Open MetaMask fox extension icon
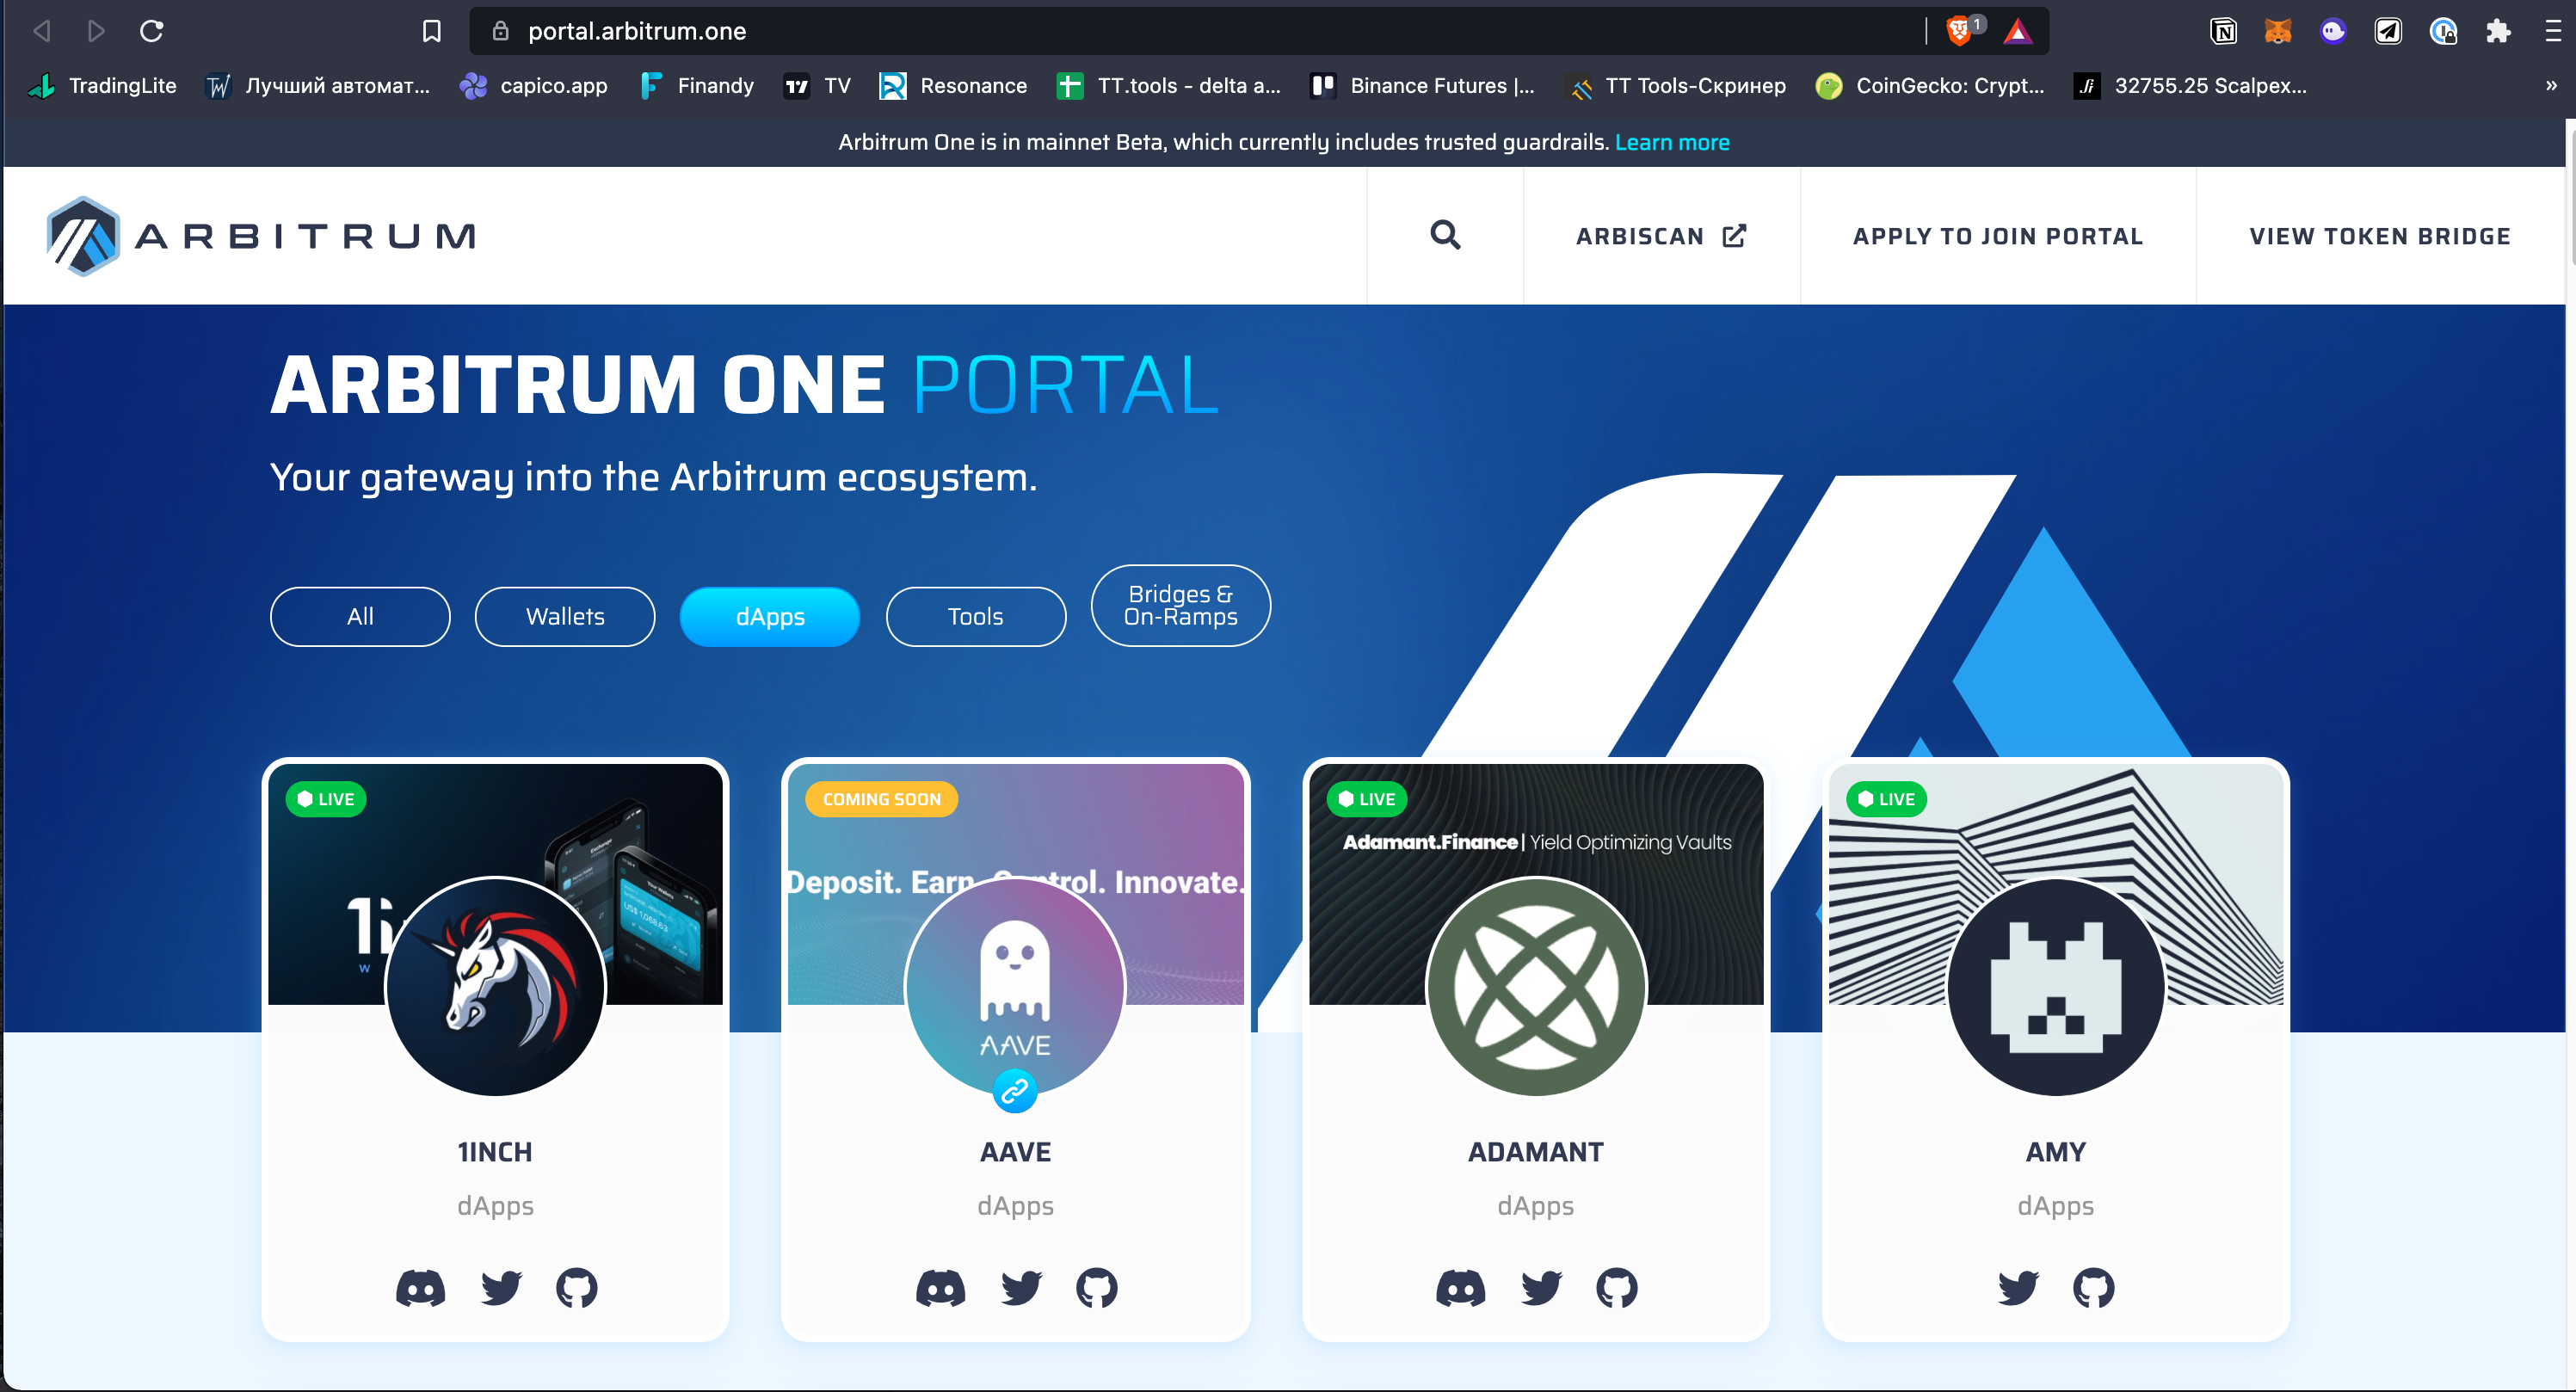This screenshot has width=2576, height=1392. pos(2278,31)
